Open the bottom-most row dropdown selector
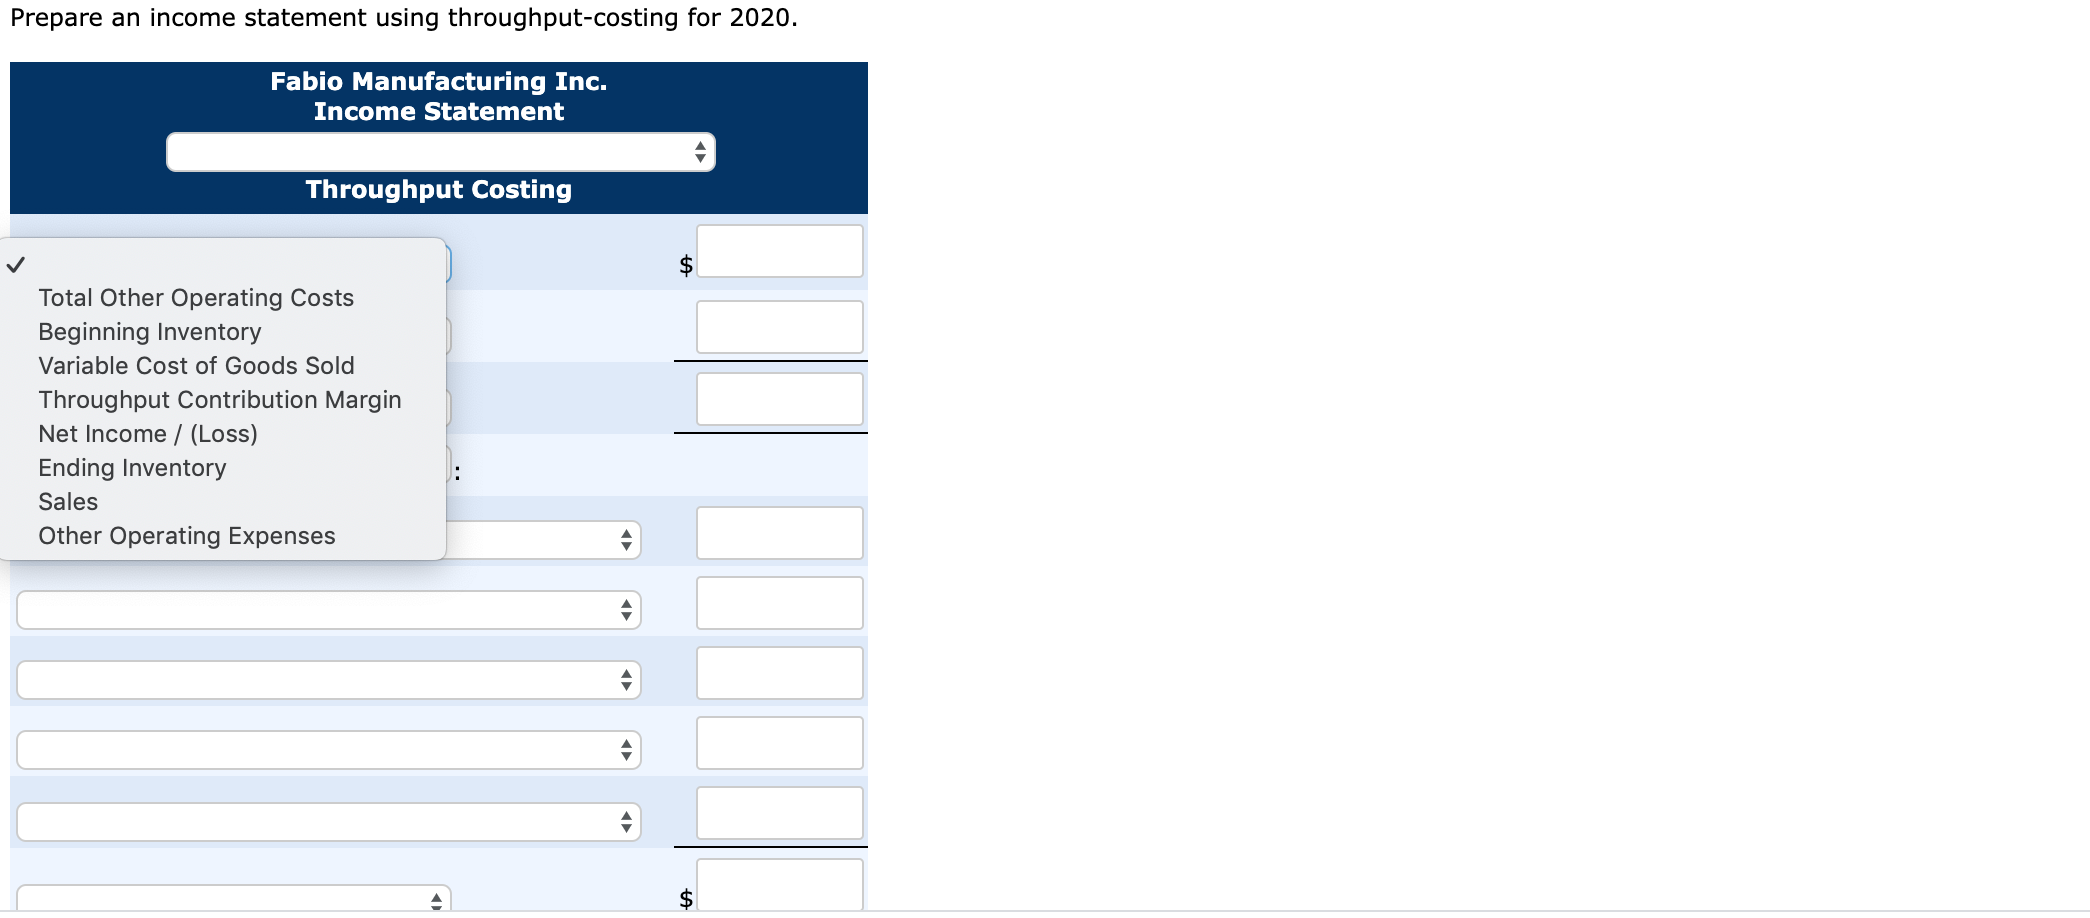Image resolution: width=2090 pixels, height=918 pixels. pyautogui.click(x=230, y=897)
